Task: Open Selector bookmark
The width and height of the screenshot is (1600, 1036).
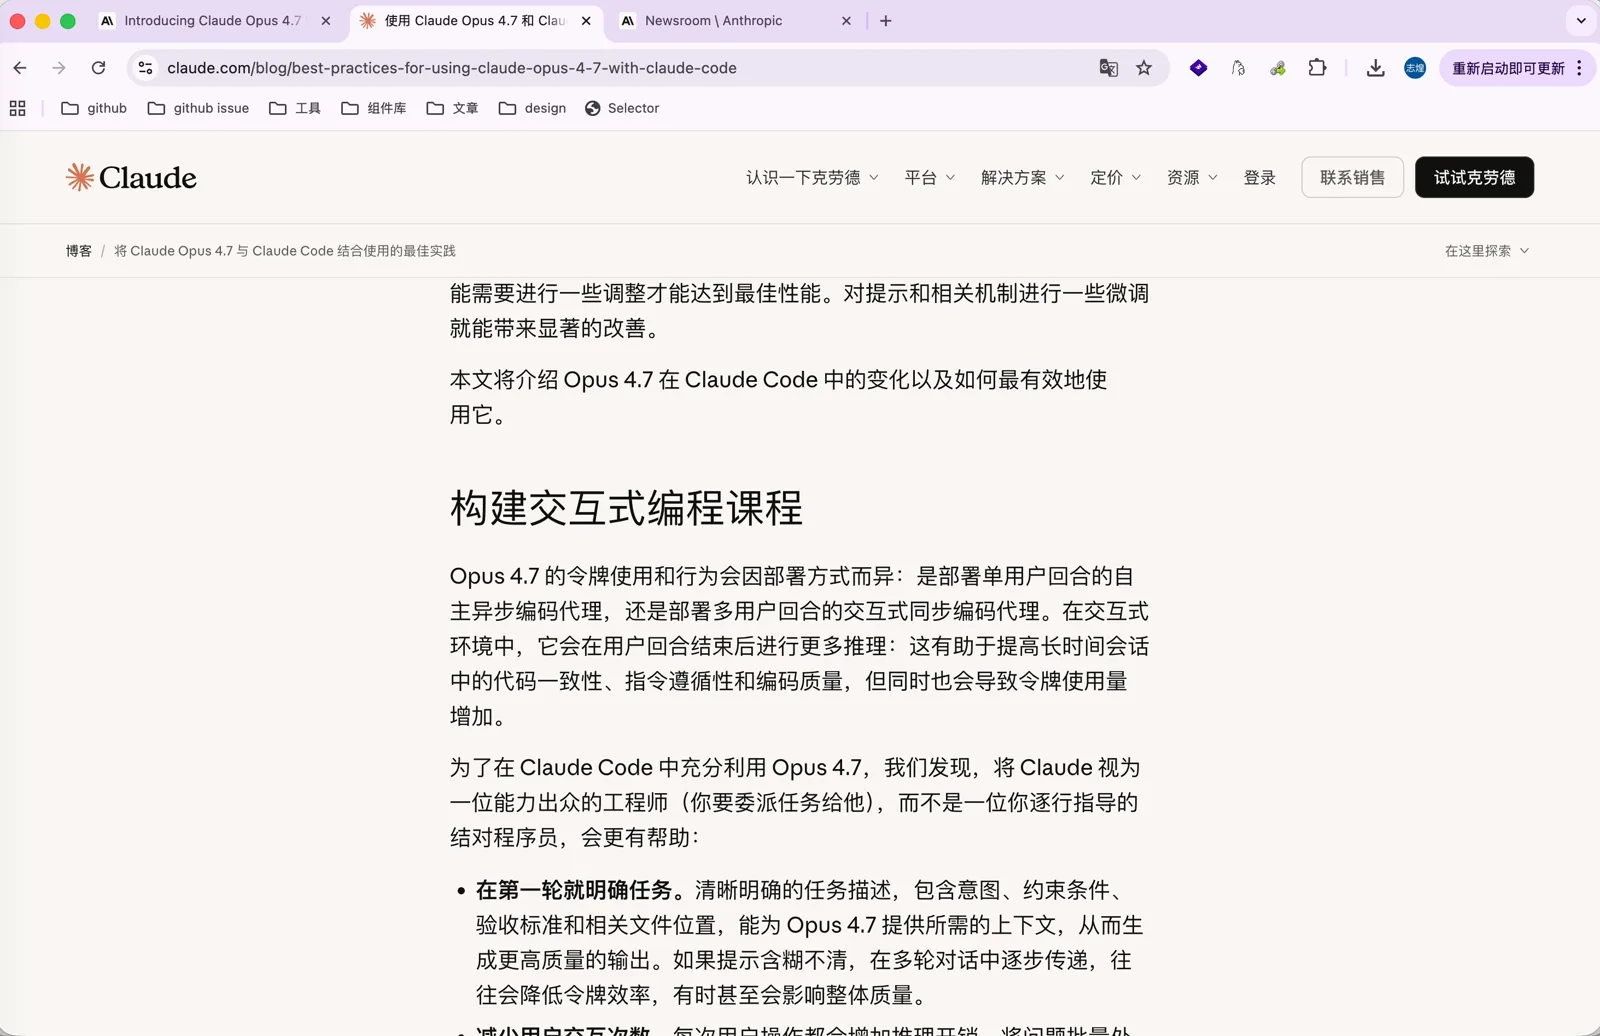Action: [x=622, y=108]
